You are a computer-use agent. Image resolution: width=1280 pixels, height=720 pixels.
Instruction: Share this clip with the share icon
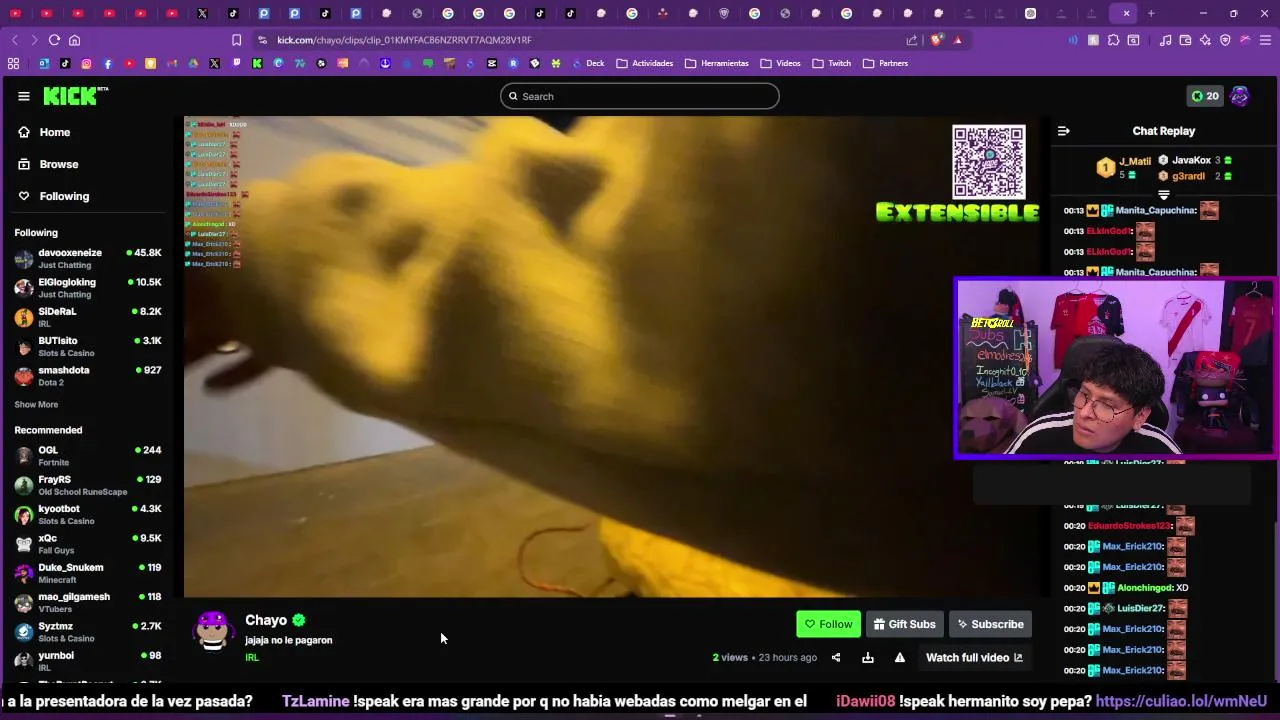point(836,657)
